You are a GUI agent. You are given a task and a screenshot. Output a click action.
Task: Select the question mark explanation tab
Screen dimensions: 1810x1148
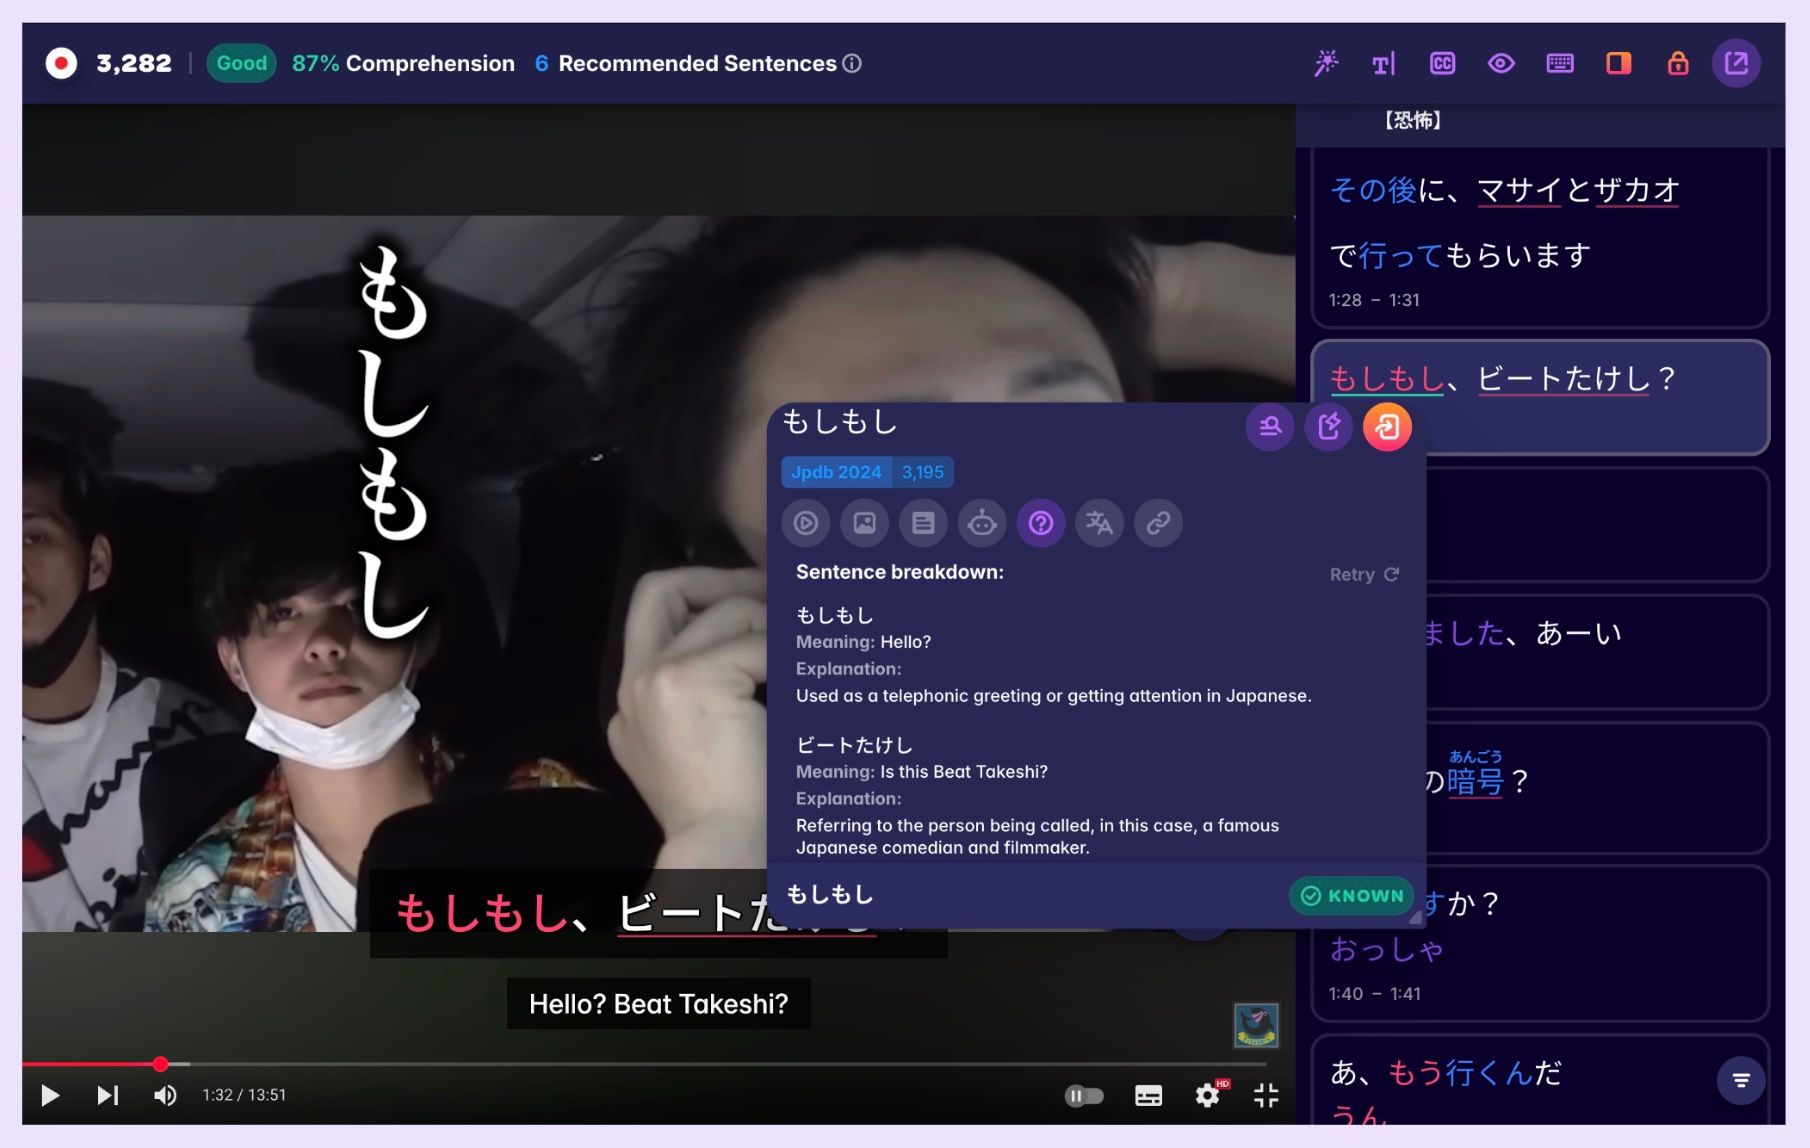[x=1040, y=523]
